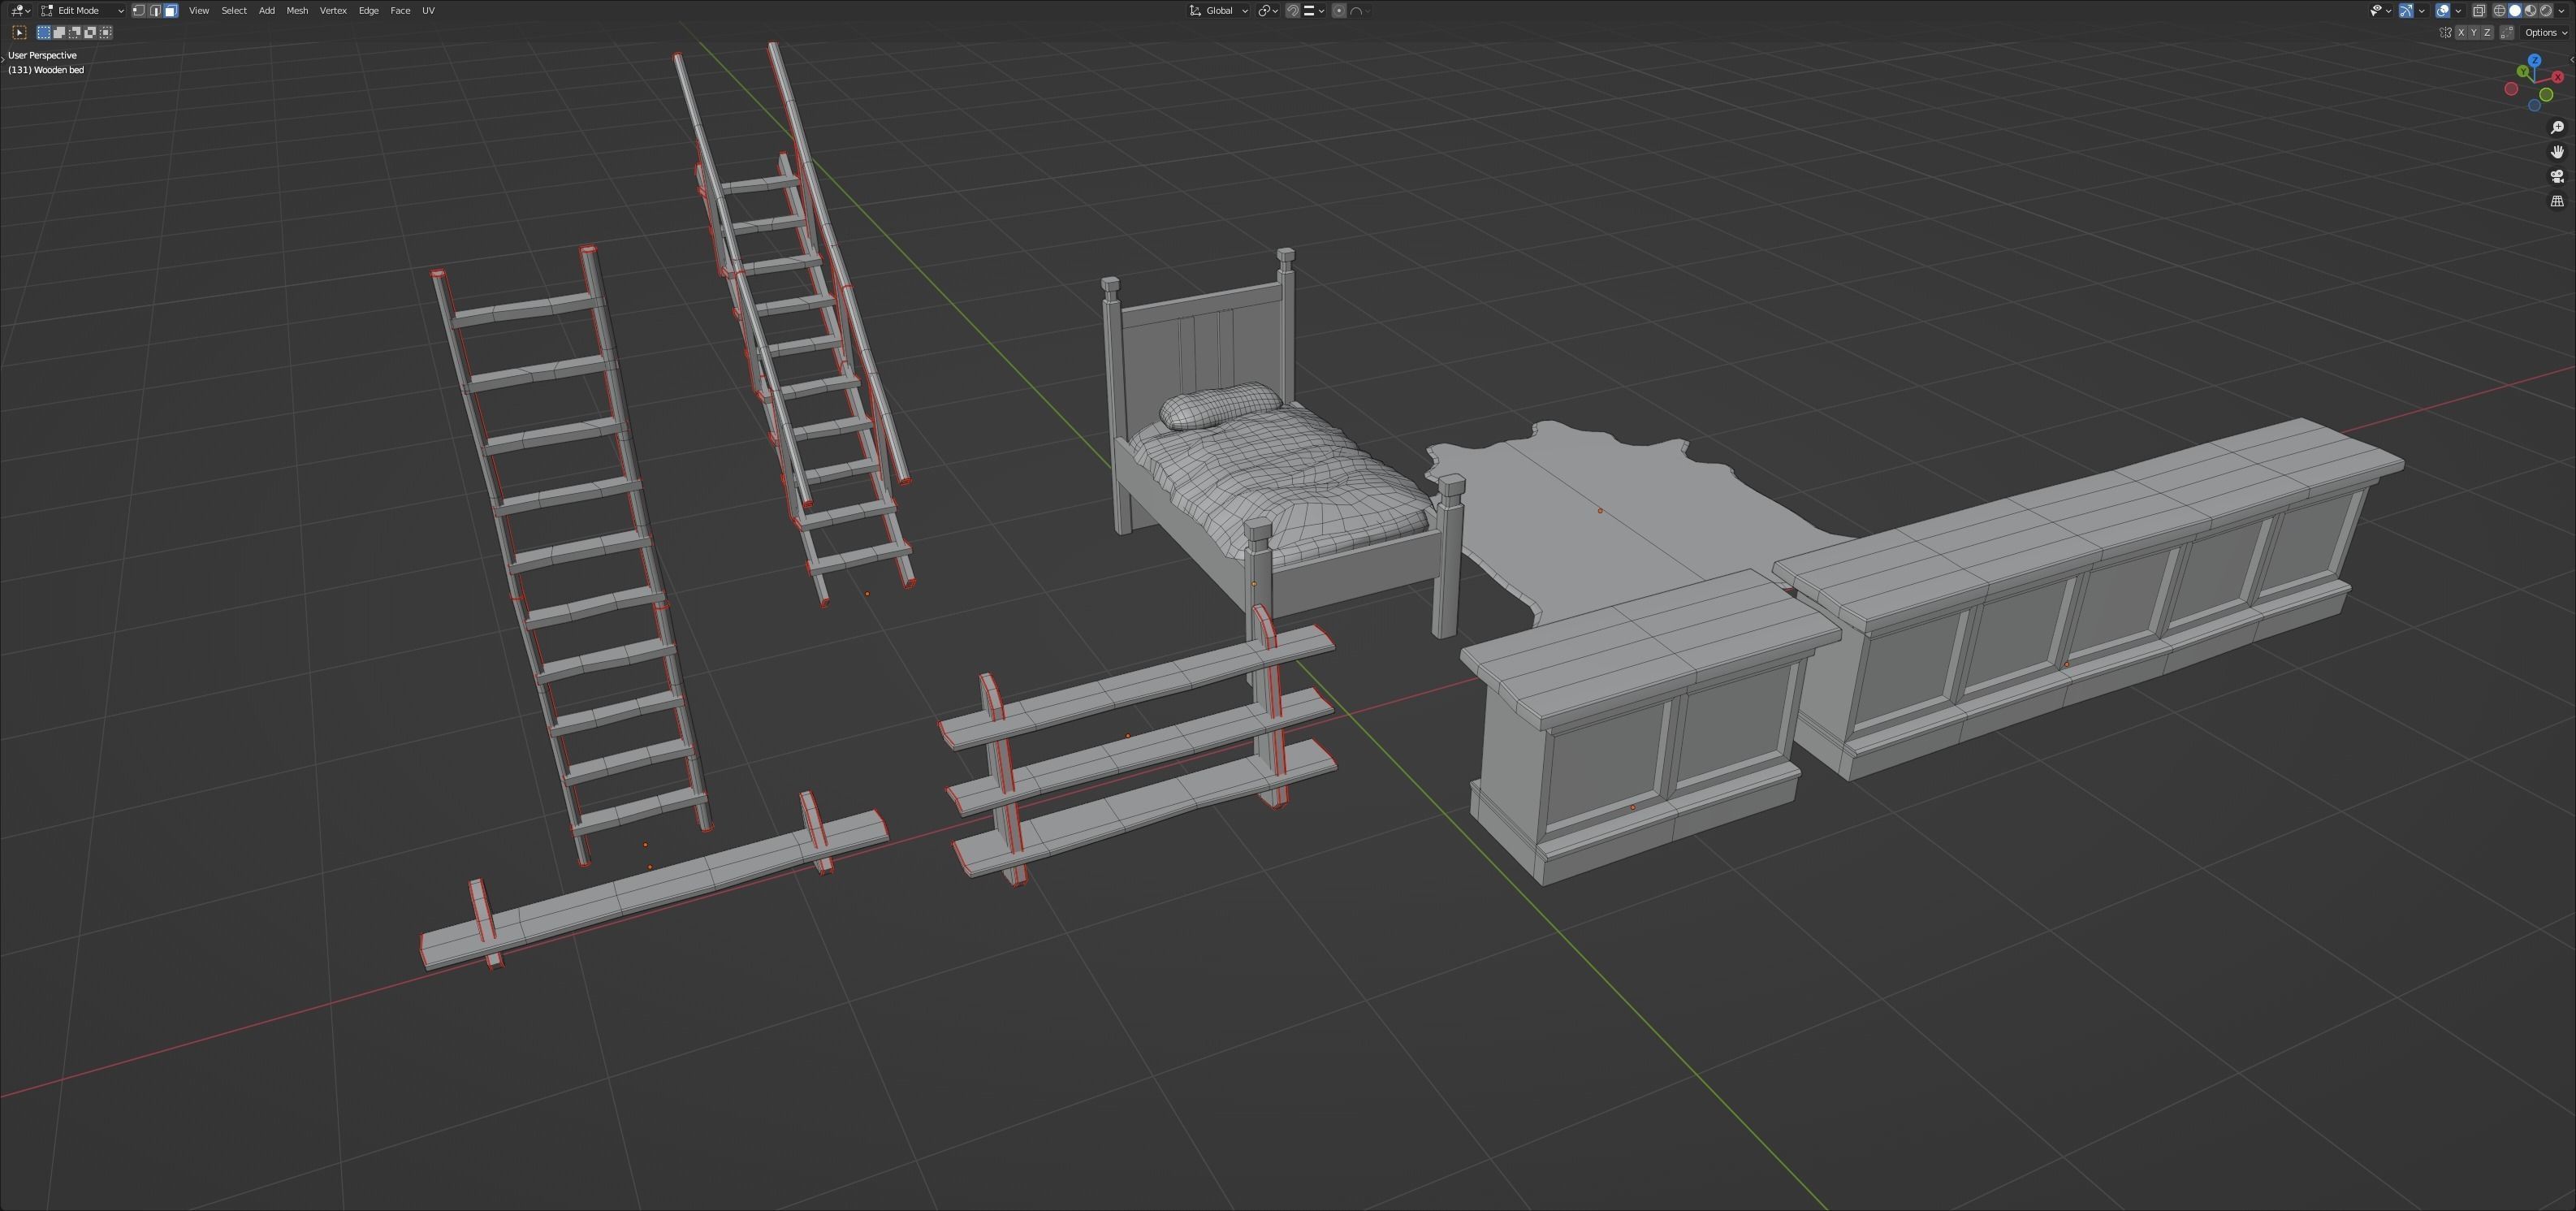This screenshot has height=1211, width=2576.
Task: Toggle the camera view icon
Action: point(2557,176)
